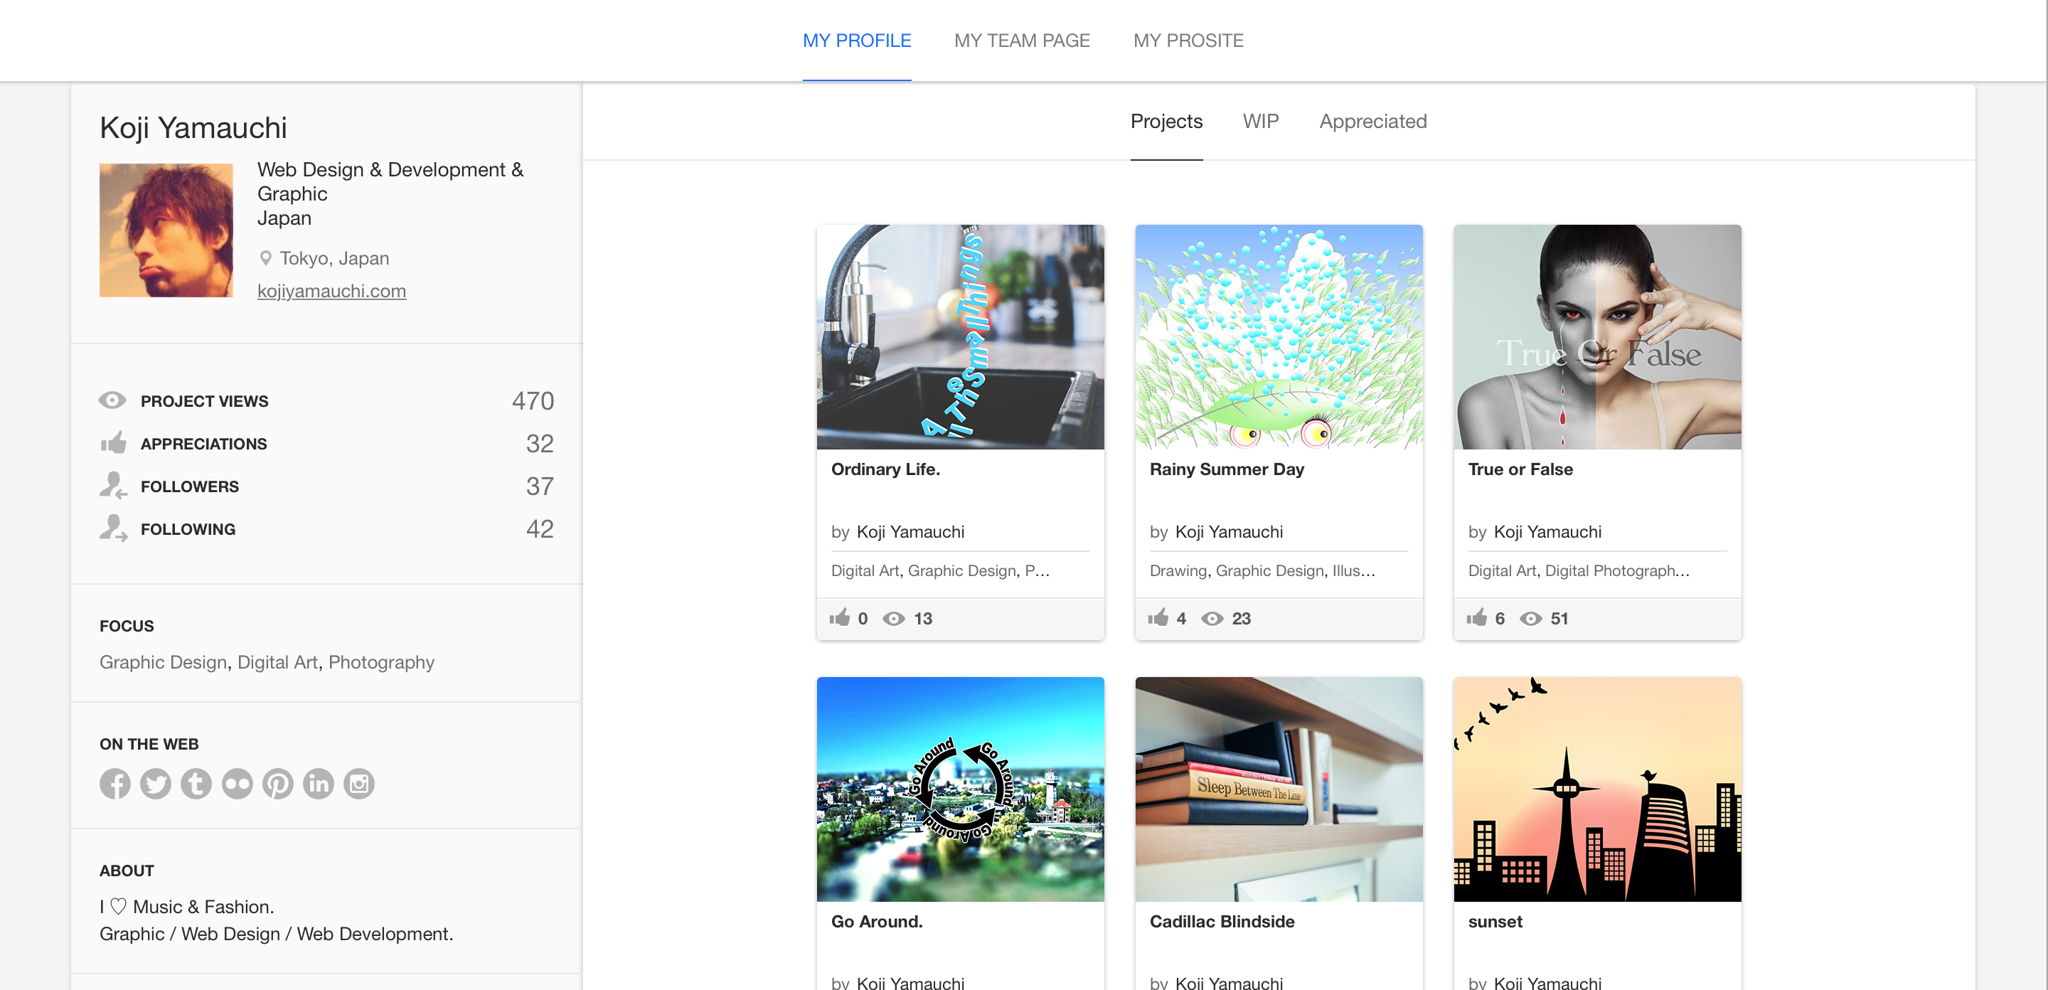Click thumbs-up icon on True or False card
Screen dimensions: 2048x990
pos(1477,618)
